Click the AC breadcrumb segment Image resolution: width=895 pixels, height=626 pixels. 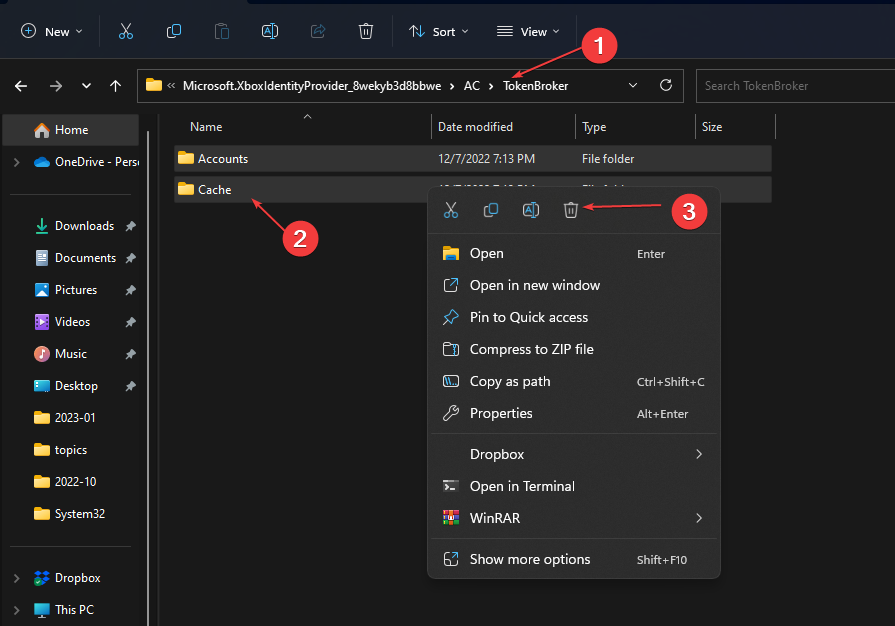coord(471,86)
